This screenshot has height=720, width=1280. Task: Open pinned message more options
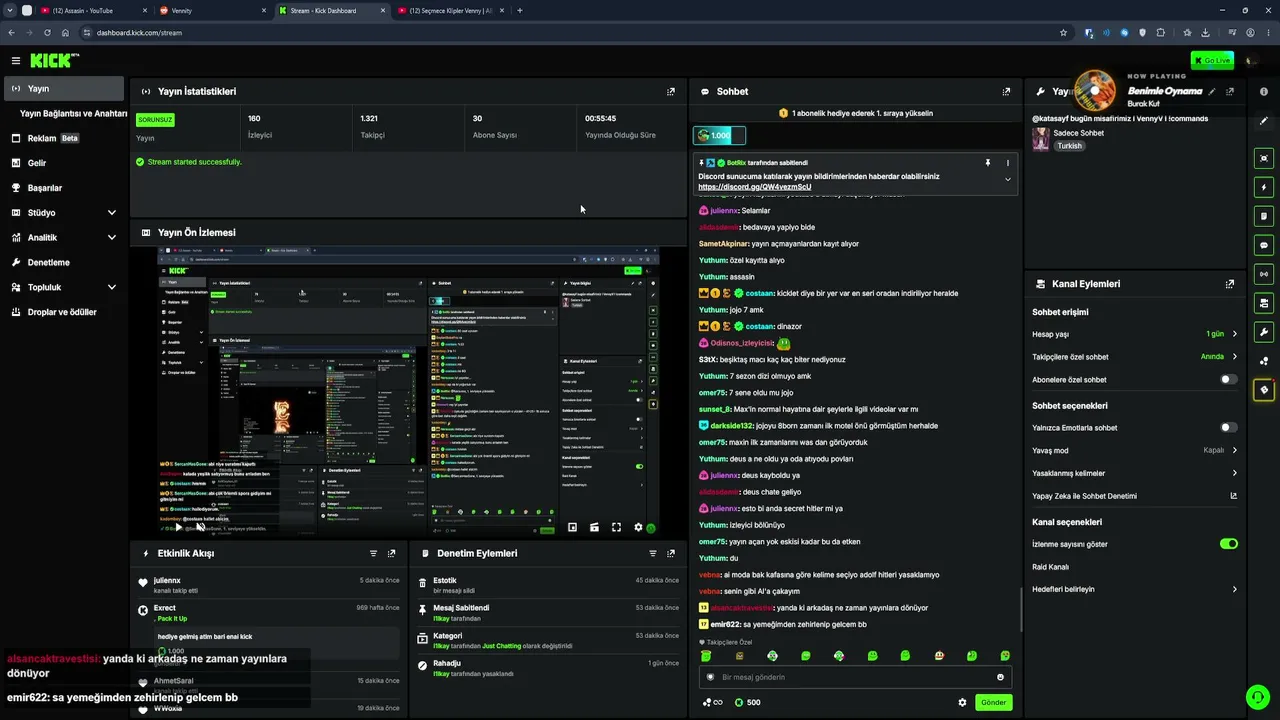click(1007, 163)
